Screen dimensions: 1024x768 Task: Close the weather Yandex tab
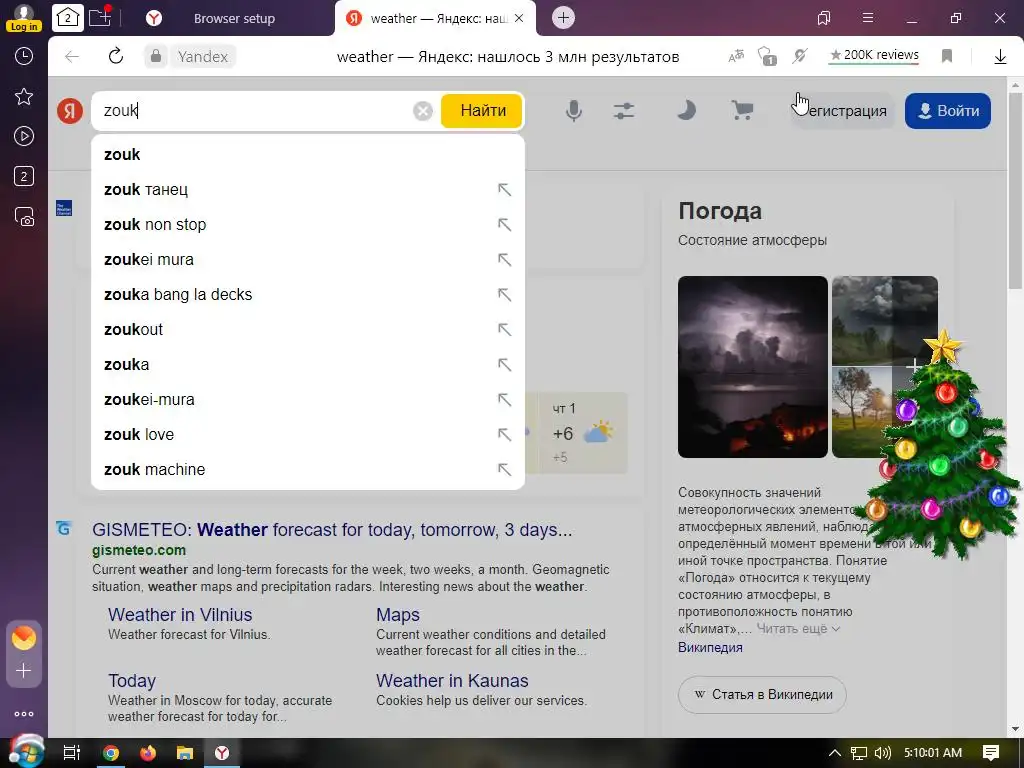pos(519,18)
